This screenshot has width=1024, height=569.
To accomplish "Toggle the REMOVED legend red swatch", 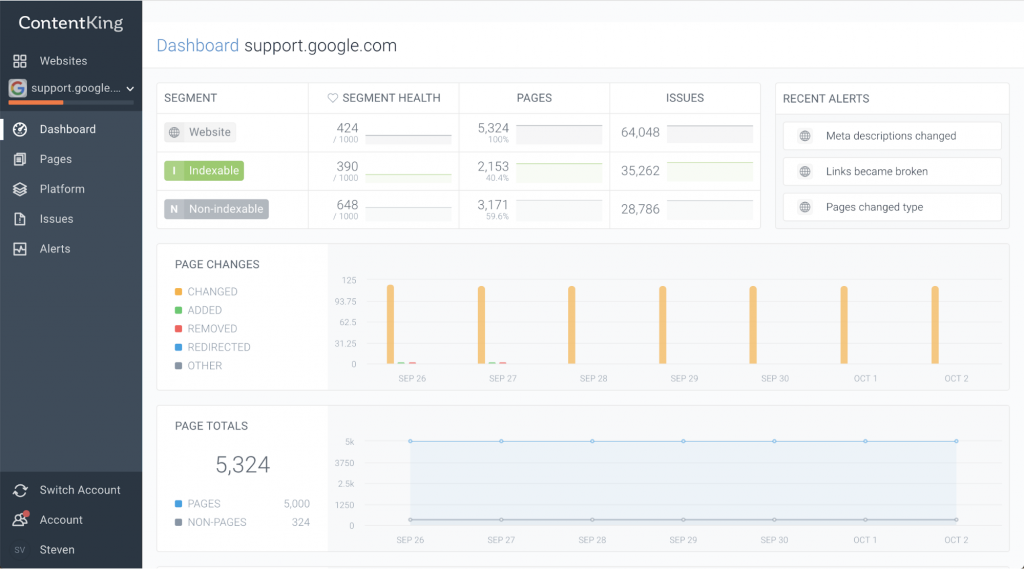I will [x=178, y=329].
